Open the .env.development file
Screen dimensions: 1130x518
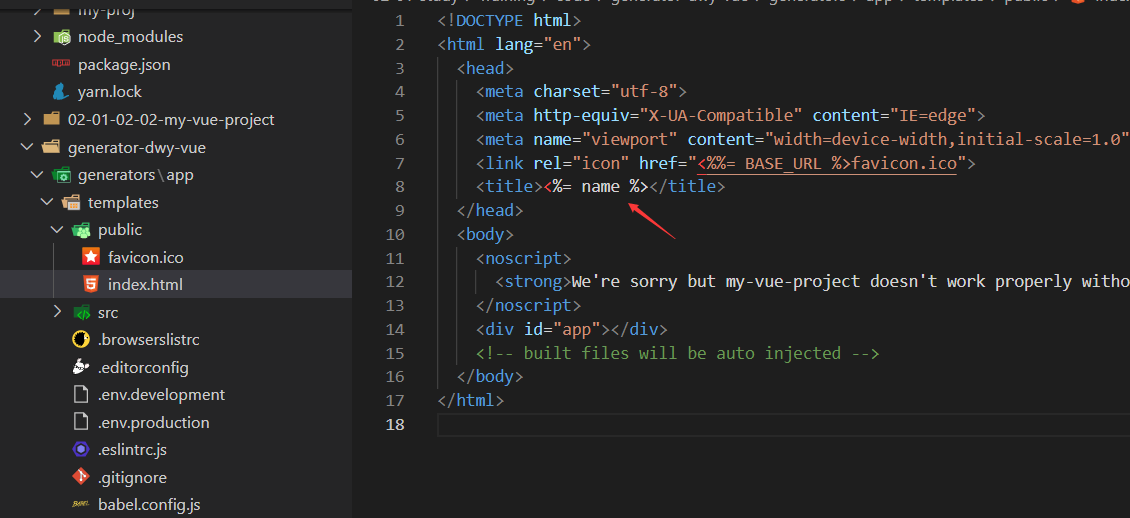click(x=161, y=394)
